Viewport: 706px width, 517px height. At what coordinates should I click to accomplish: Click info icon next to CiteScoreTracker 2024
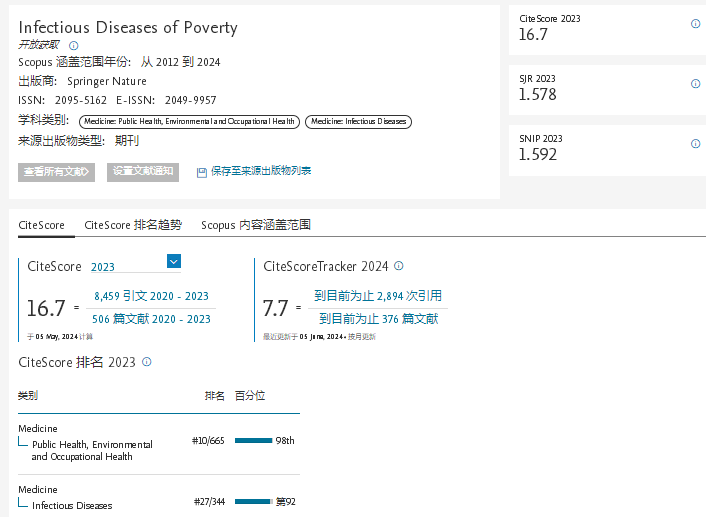pos(398,266)
